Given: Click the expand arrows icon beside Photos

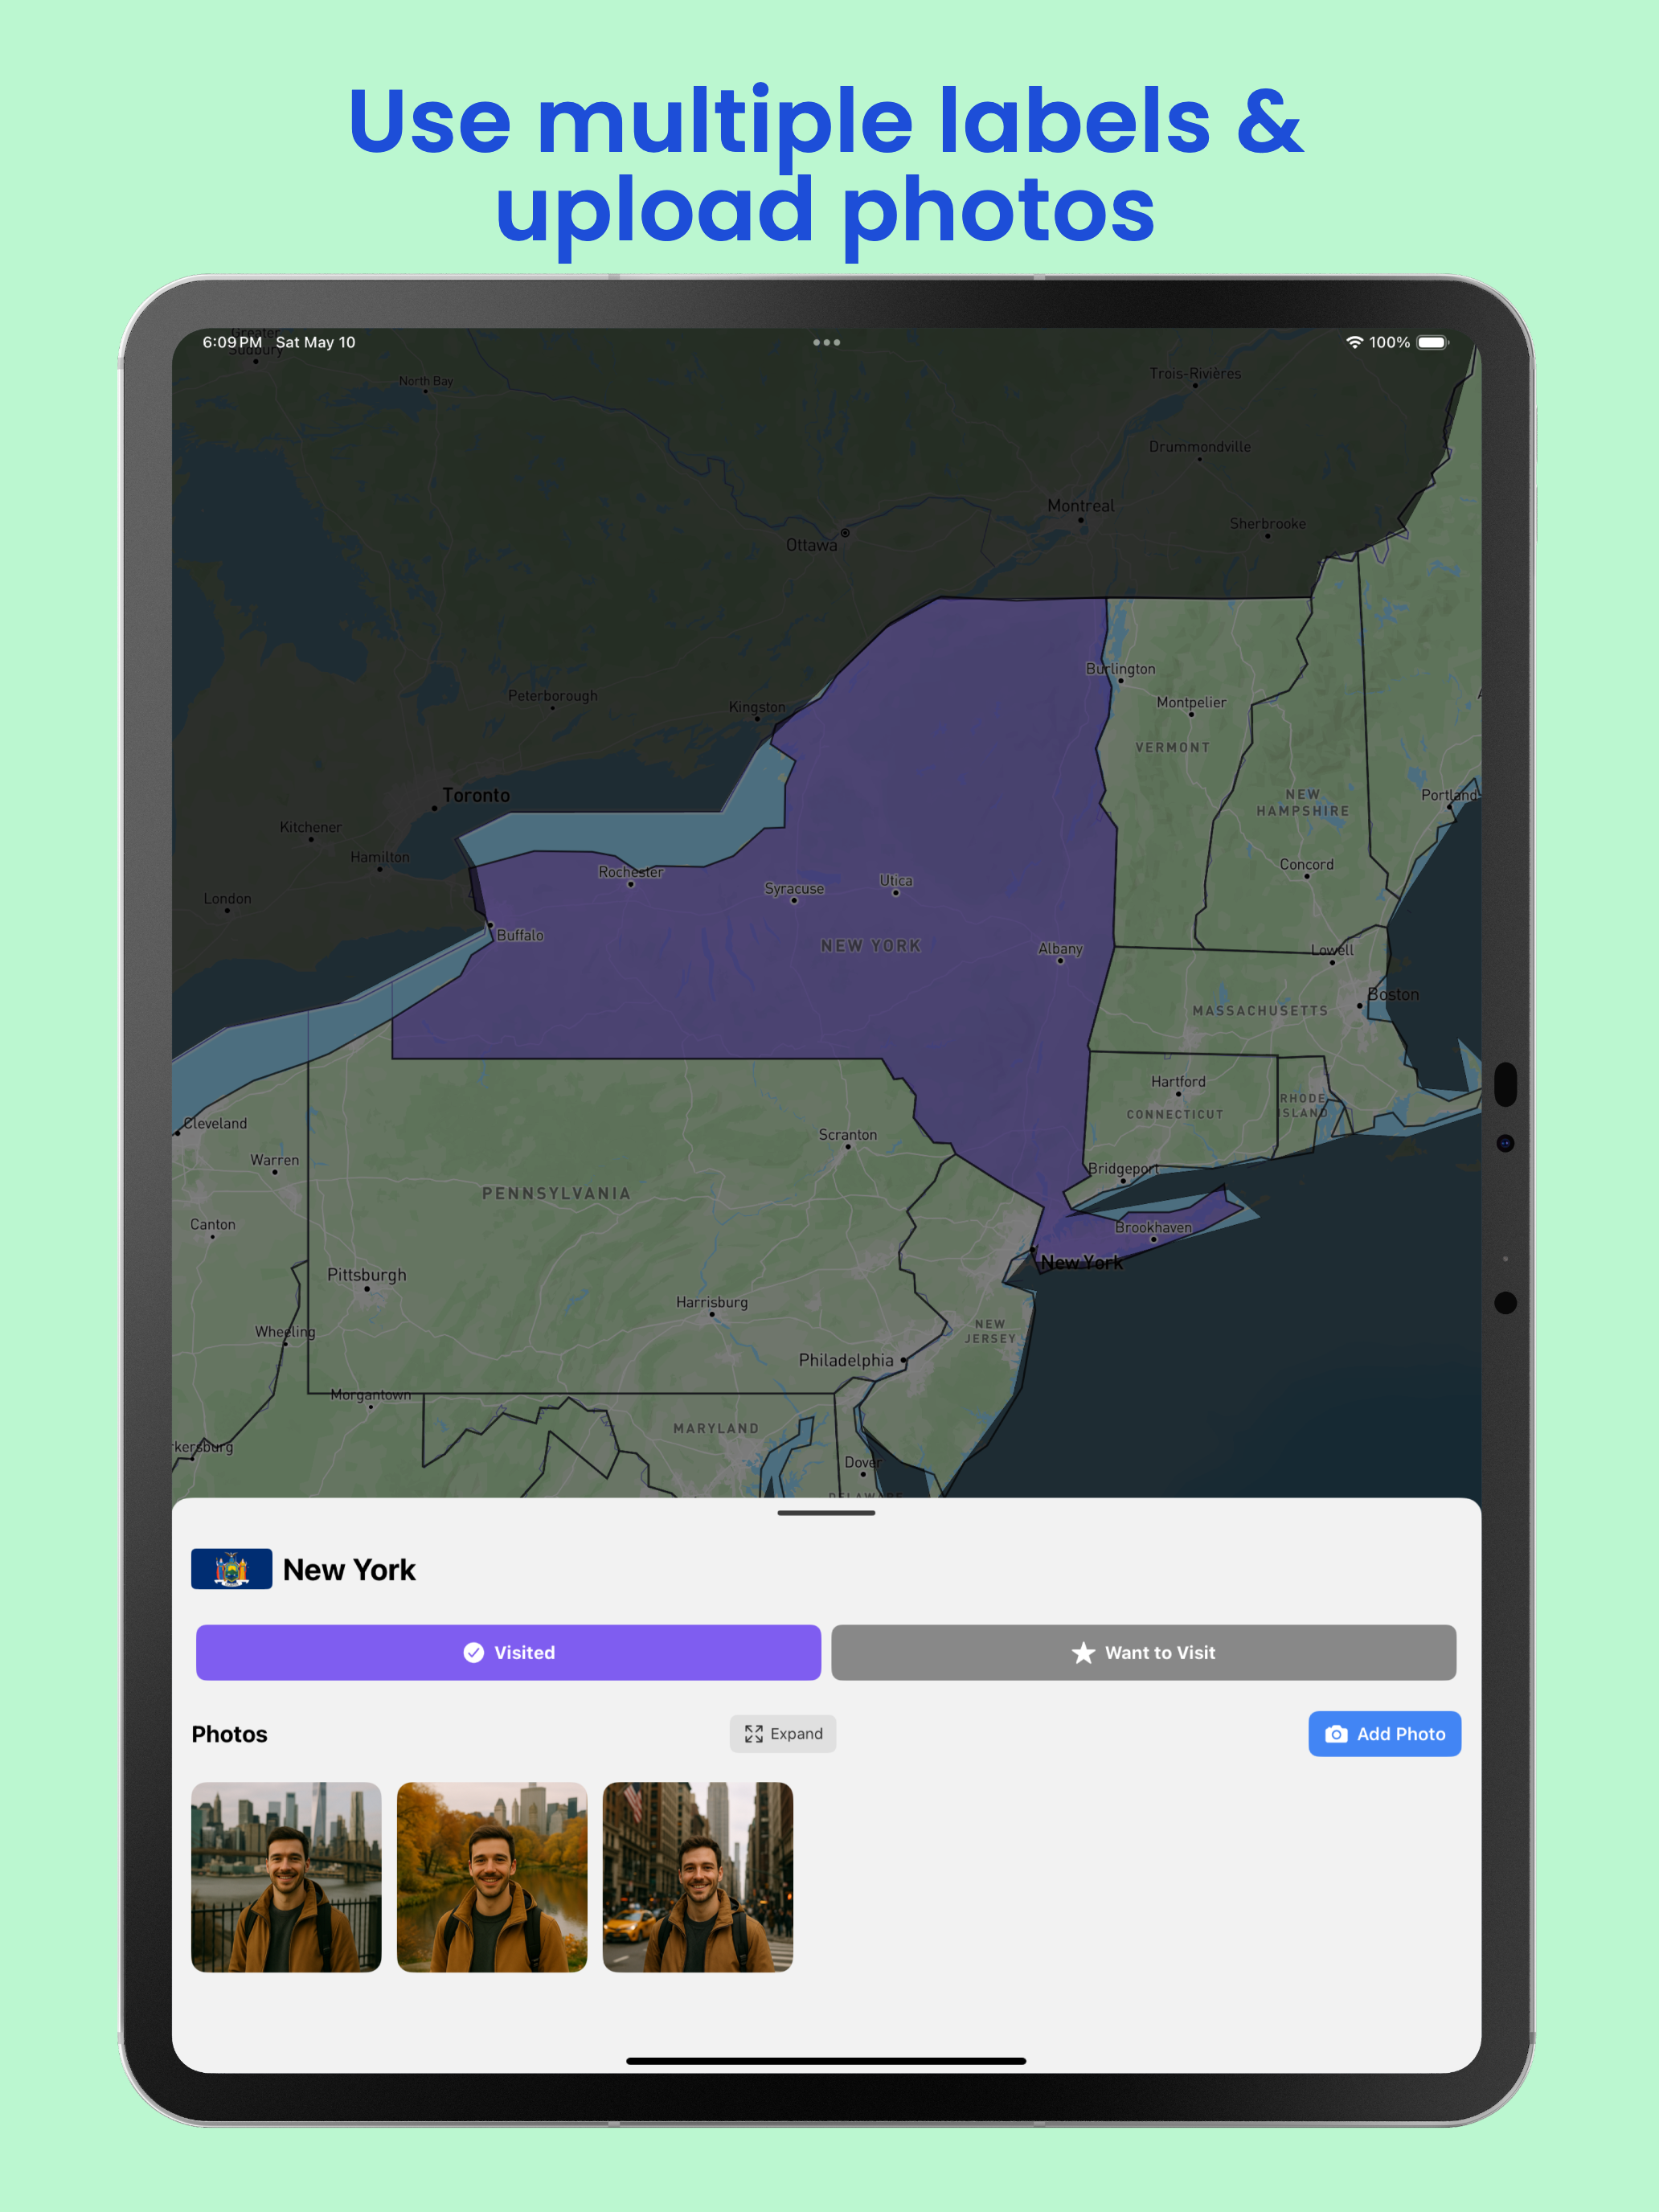Looking at the screenshot, I should [753, 1734].
